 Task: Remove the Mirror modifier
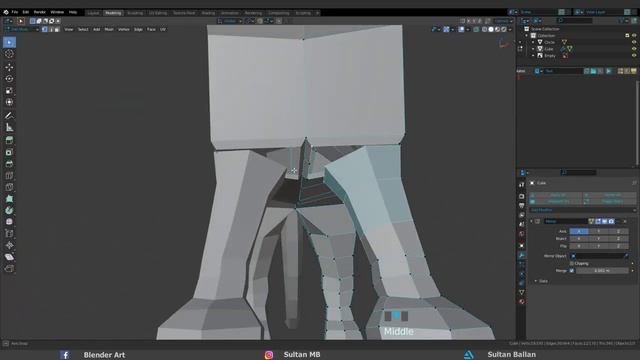click(625, 221)
